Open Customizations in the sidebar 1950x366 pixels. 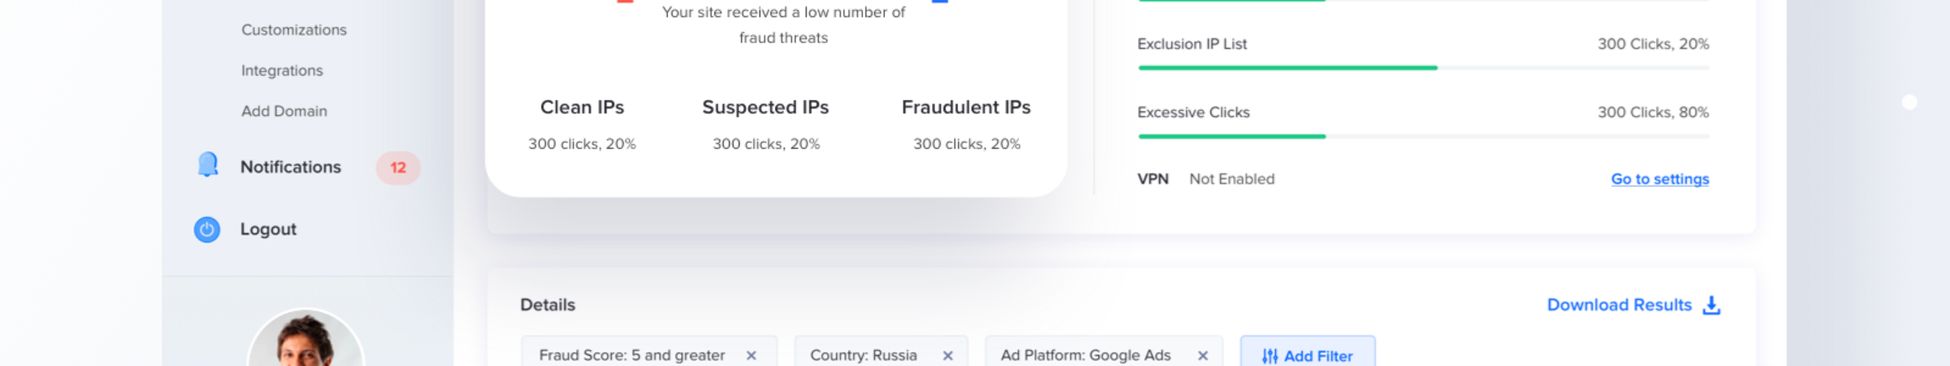(294, 30)
